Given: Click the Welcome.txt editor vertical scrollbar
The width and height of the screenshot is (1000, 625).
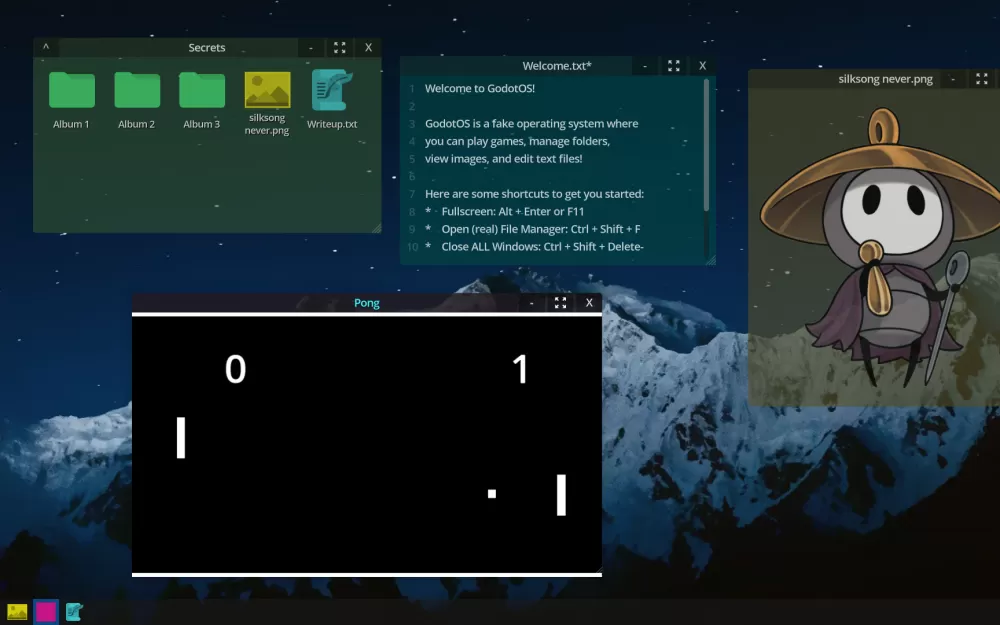Looking at the screenshot, I should pyautogui.click(x=706, y=145).
